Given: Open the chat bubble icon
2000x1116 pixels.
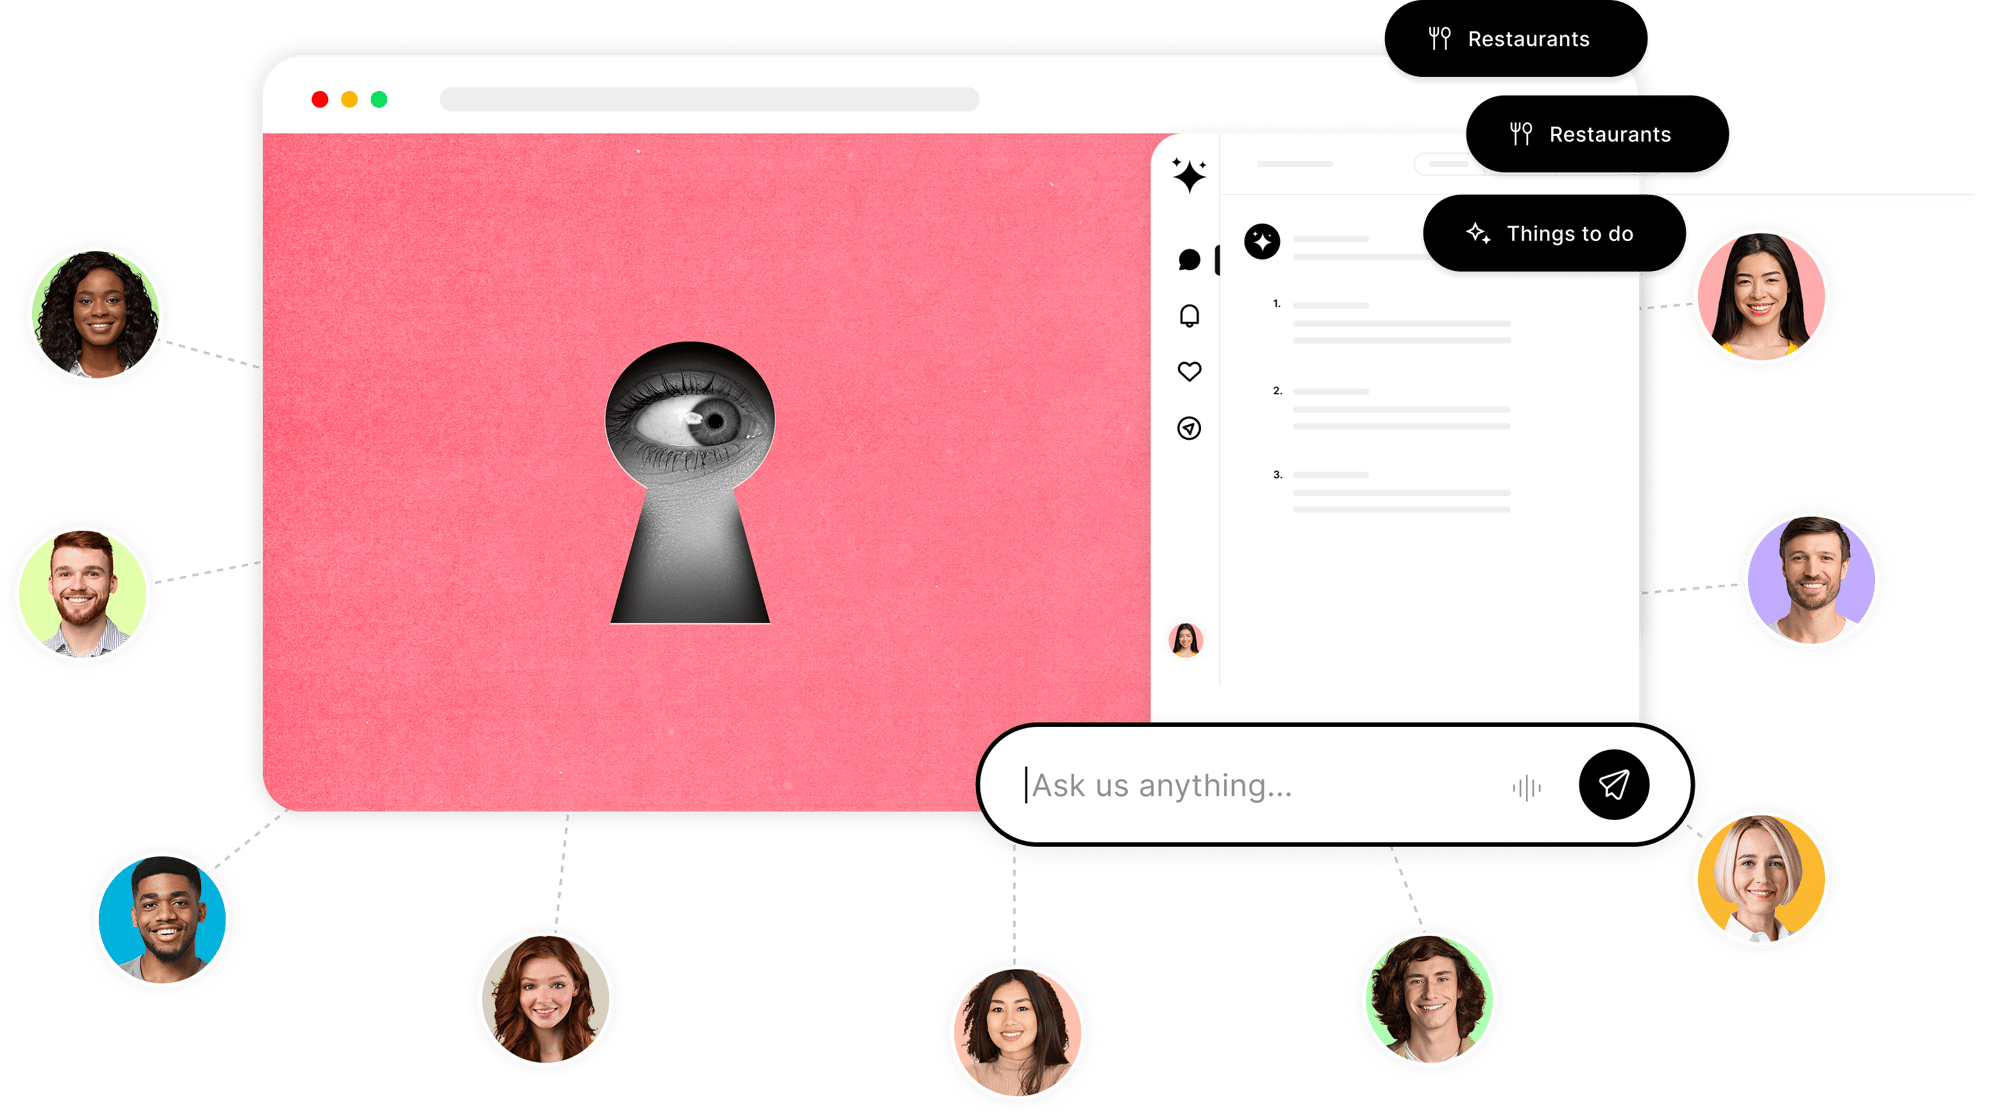Looking at the screenshot, I should pyautogui.click(x=1189, y=260).
